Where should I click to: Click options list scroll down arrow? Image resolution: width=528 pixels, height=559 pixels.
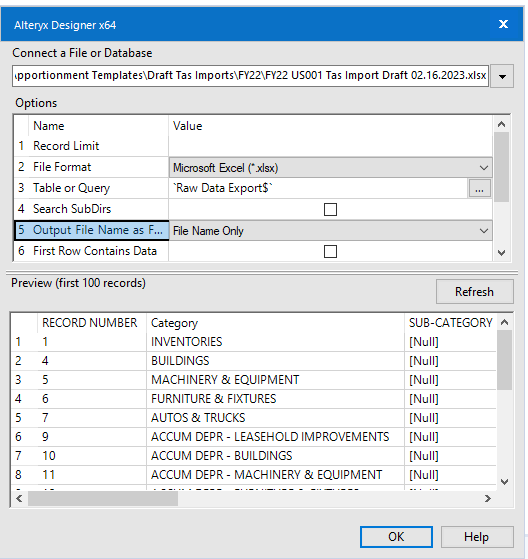[501, 253]
